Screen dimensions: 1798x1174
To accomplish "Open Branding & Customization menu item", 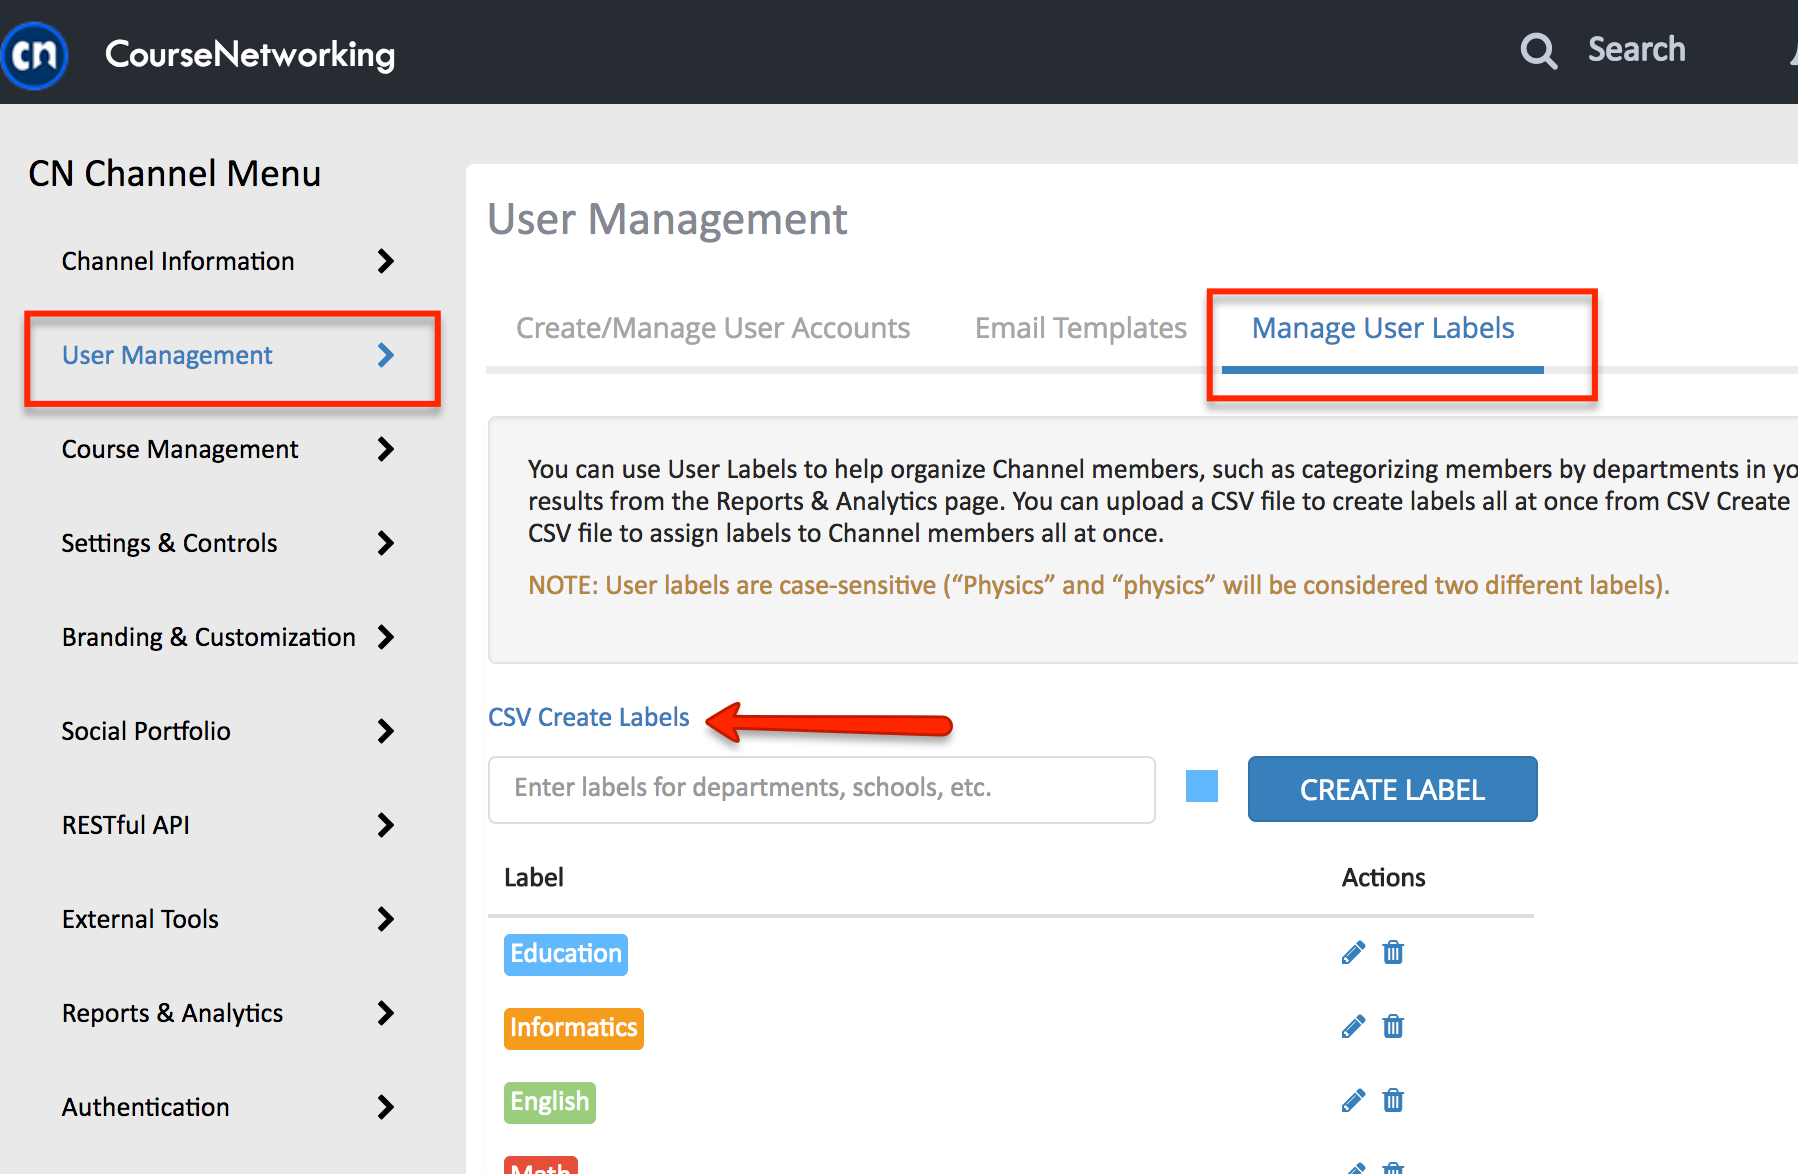I will [209, 637].
